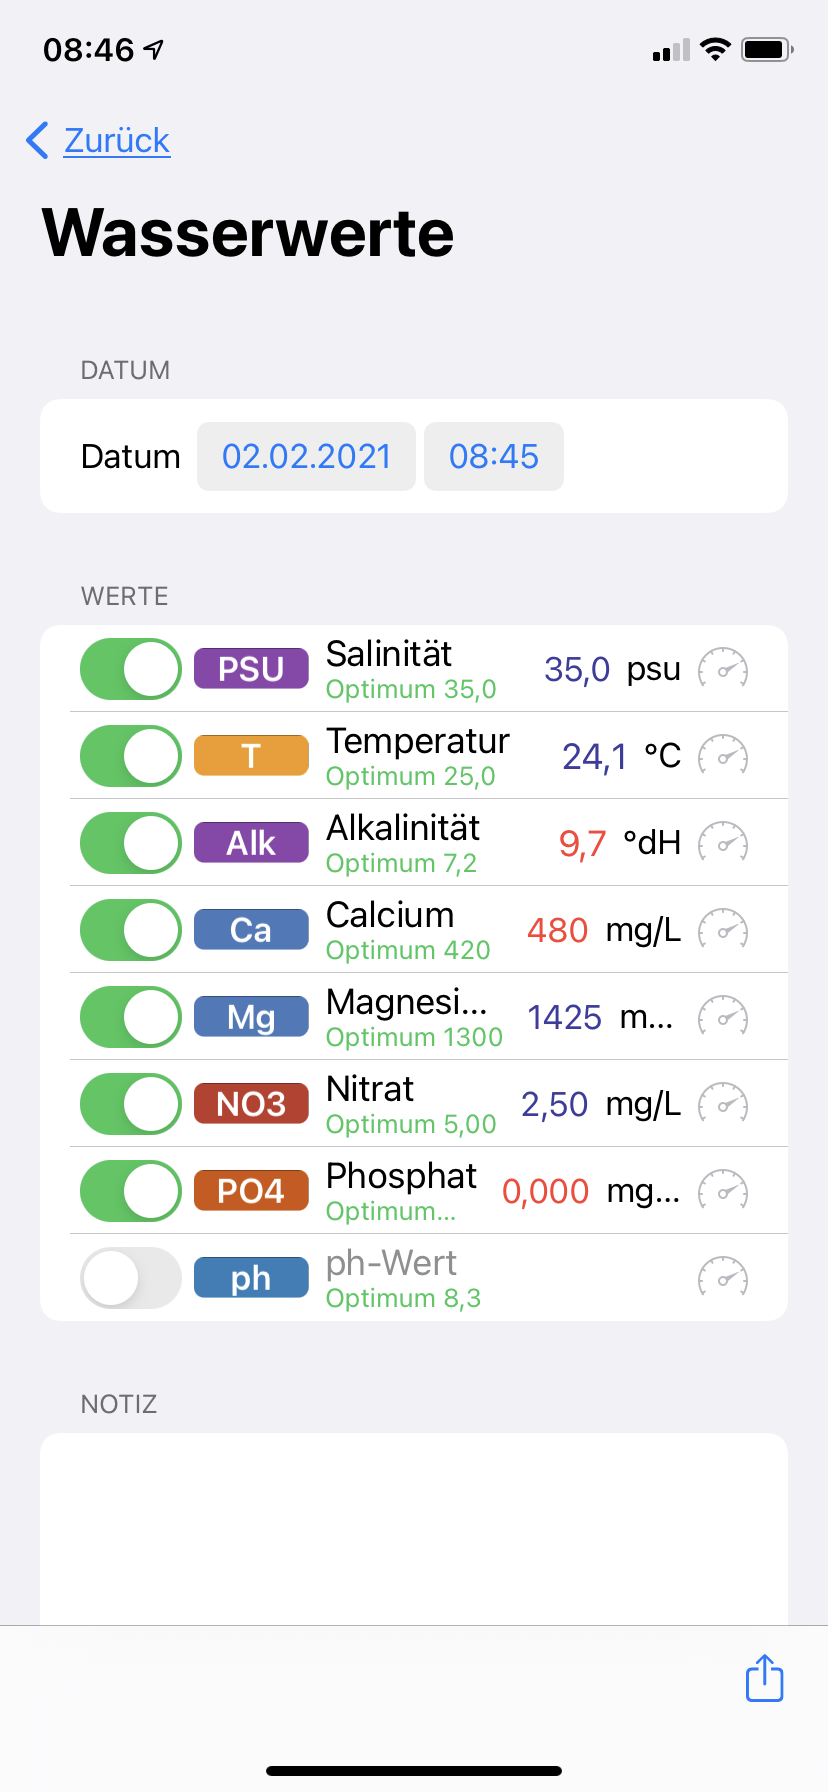Tap the Calcium row gauge icon
828x1792 pixels.
(x=722, y=930)
